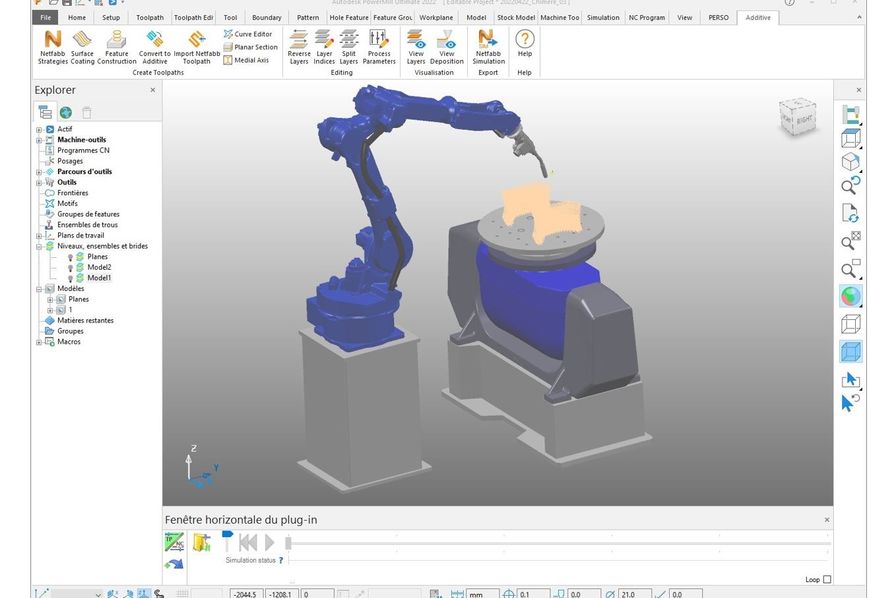The height and width of the screenshot is (598, 896).
Task: Open the Curve Editor
Action: tap(248, 34)
